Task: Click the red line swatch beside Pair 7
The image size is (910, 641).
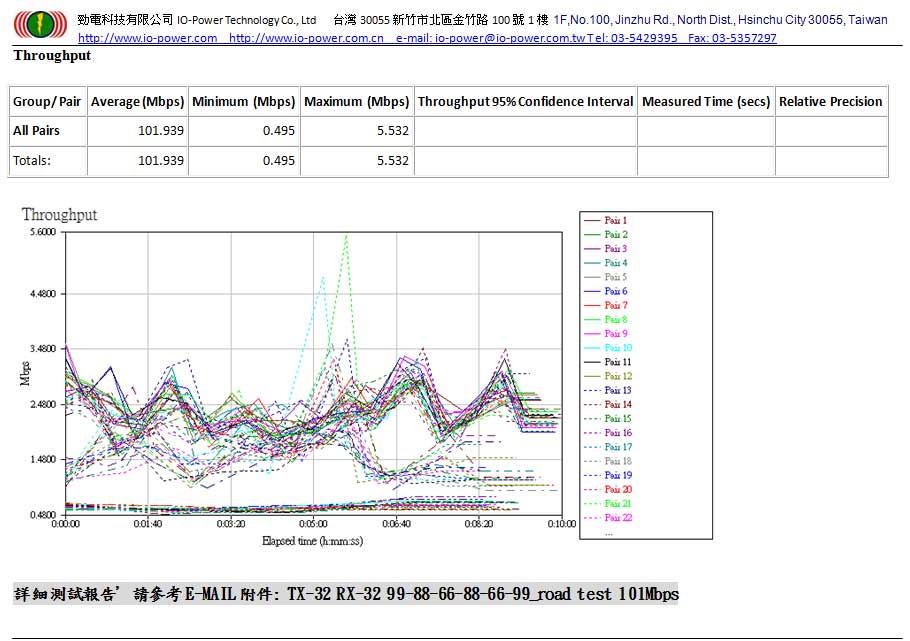Action: [591, 305]
